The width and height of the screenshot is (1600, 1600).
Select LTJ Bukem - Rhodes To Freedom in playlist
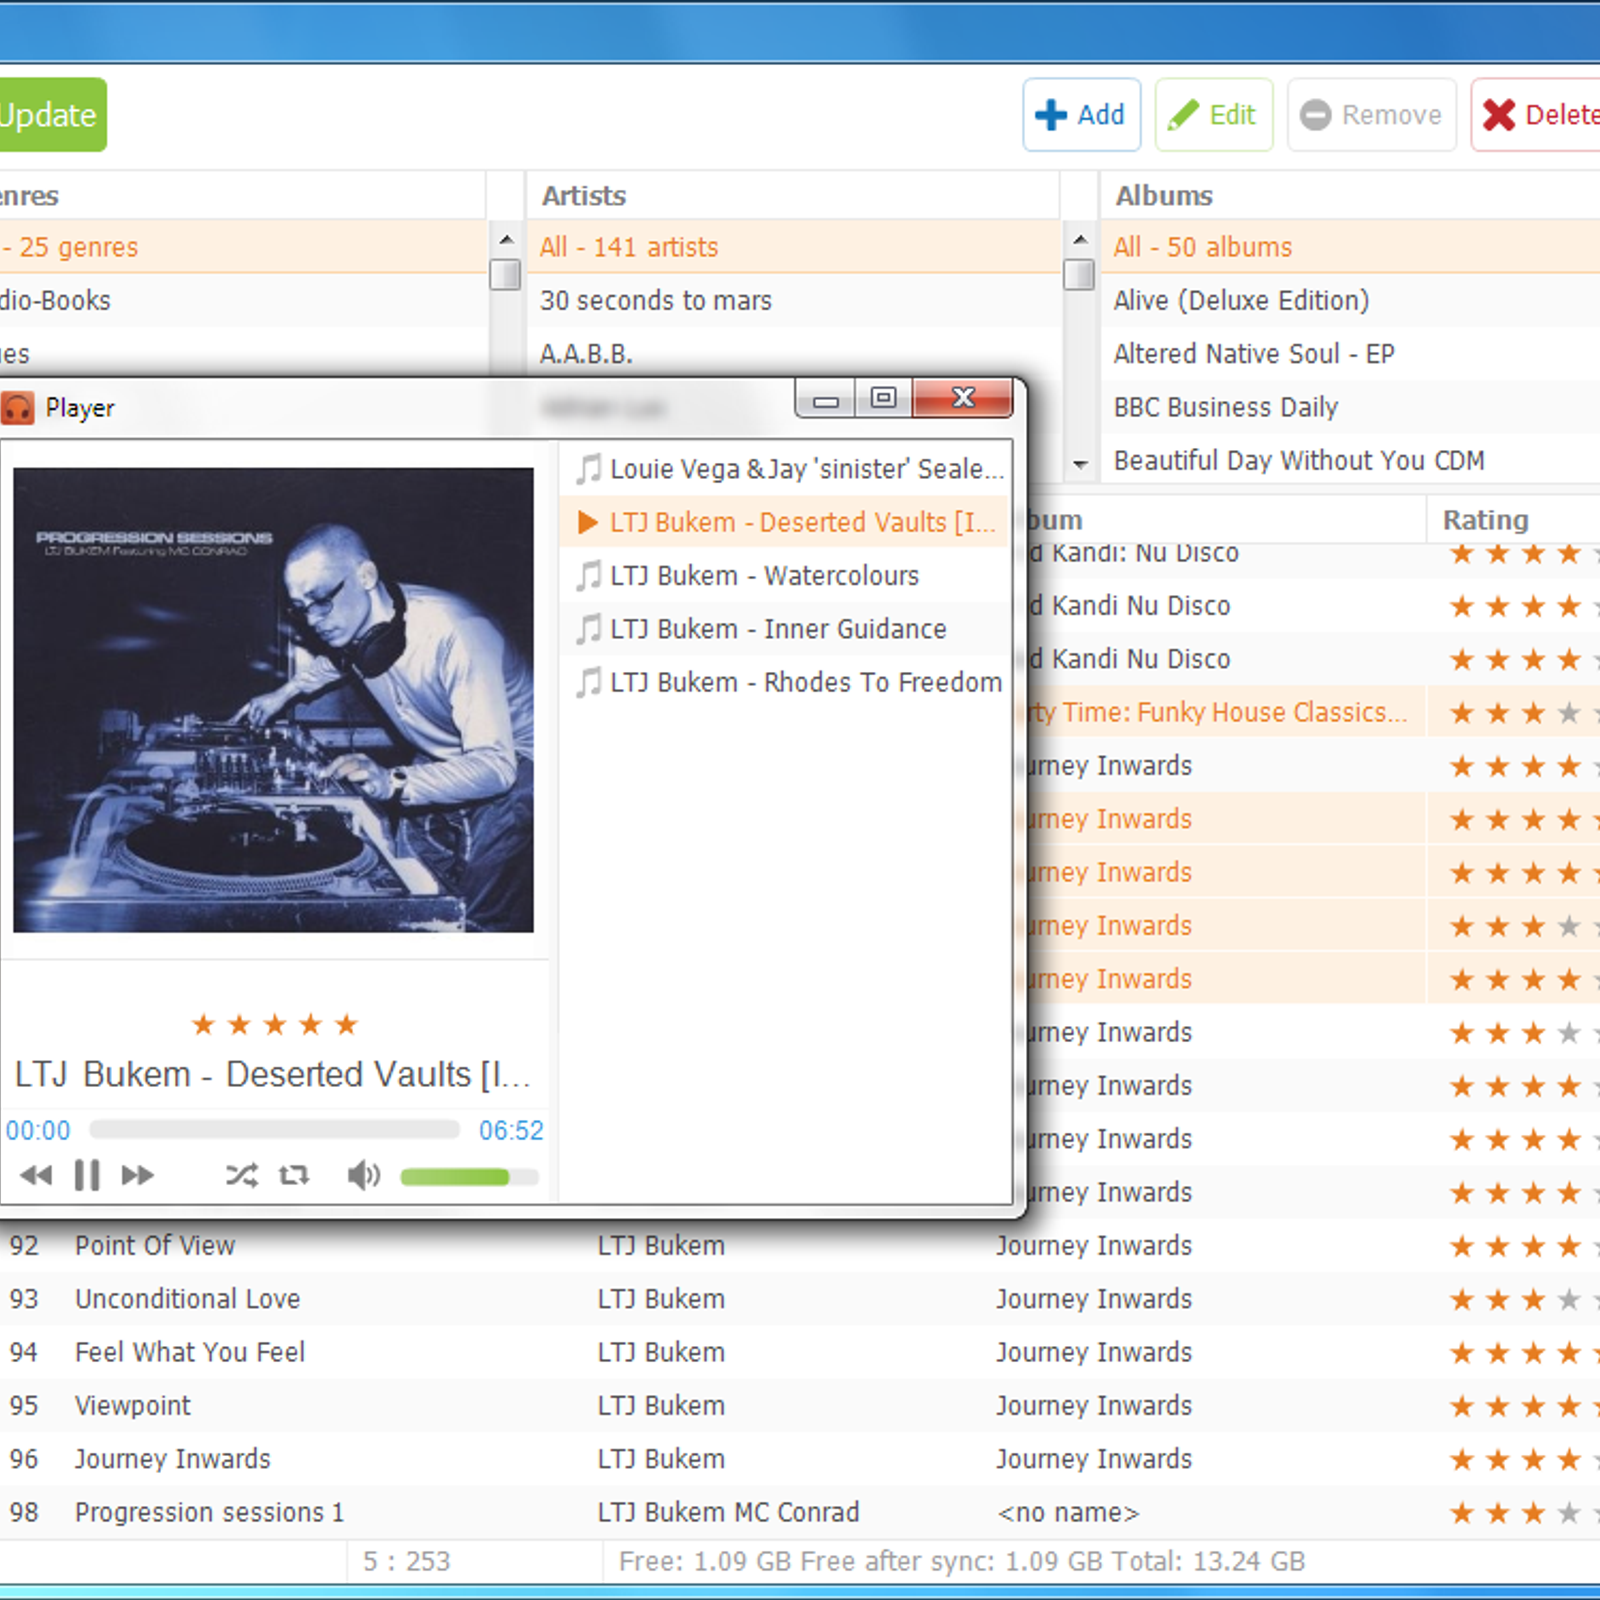pos(786,682)
